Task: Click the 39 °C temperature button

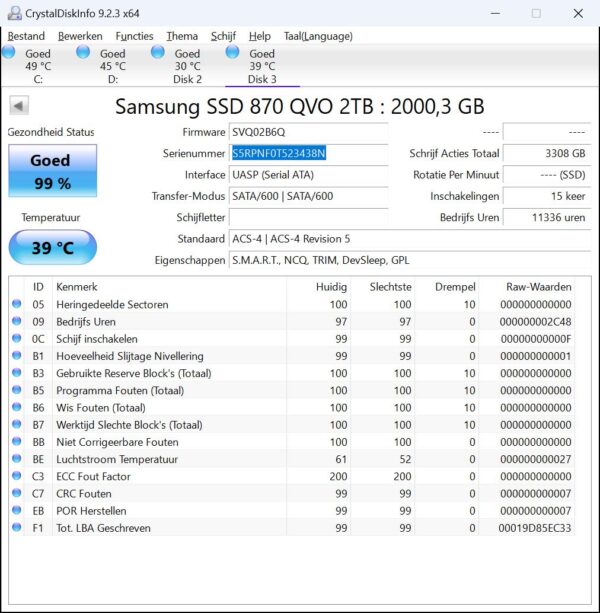Action: coord(52,247)
